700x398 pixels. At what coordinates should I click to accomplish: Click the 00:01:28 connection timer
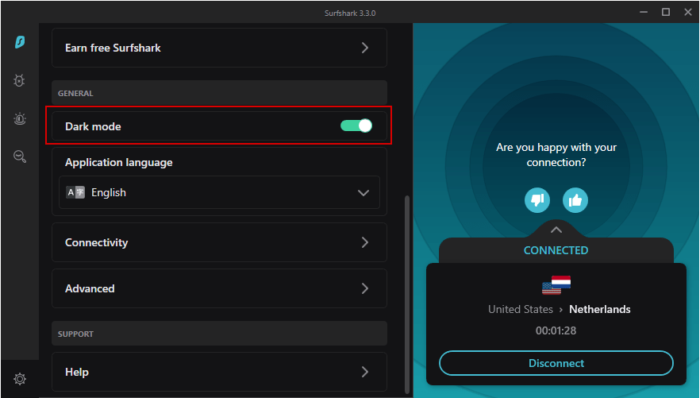[x=556, y=331]
